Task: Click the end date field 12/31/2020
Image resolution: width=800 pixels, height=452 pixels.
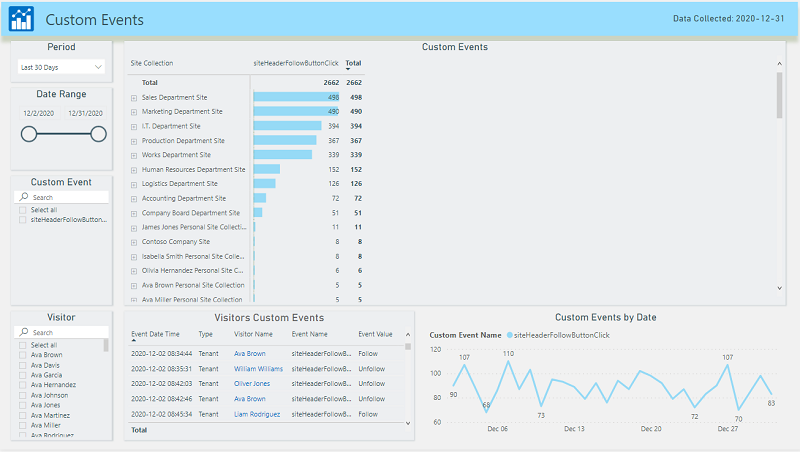Action: [x=85, y=113]
